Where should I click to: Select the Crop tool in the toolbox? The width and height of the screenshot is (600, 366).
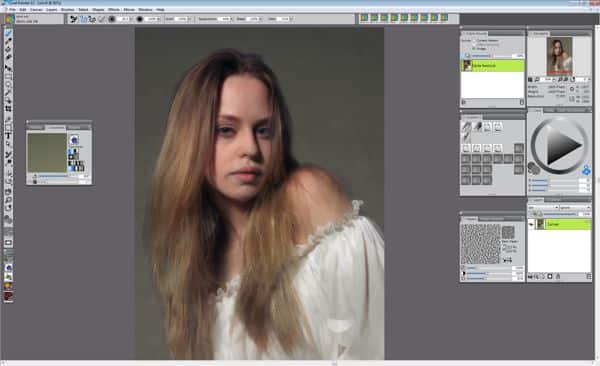point(8,109)
